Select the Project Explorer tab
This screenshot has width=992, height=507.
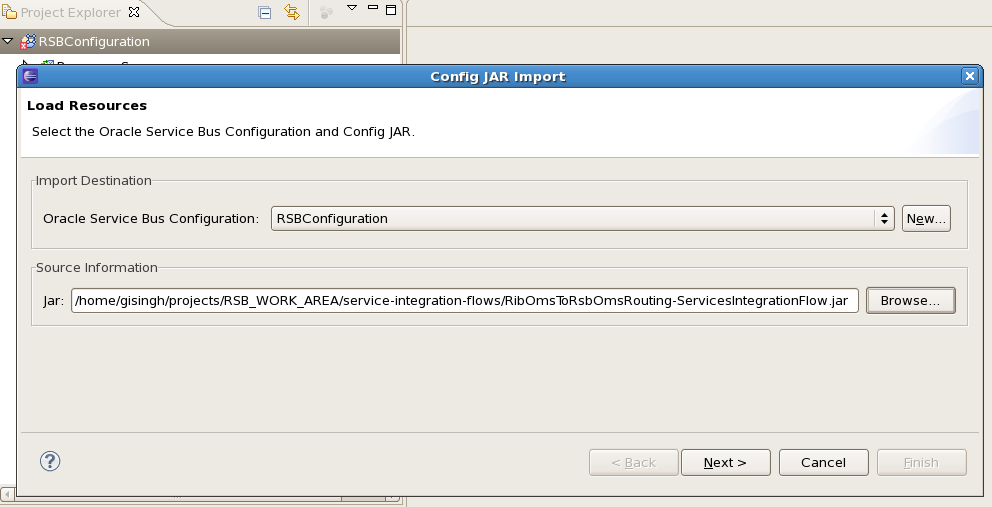[70, 12]
